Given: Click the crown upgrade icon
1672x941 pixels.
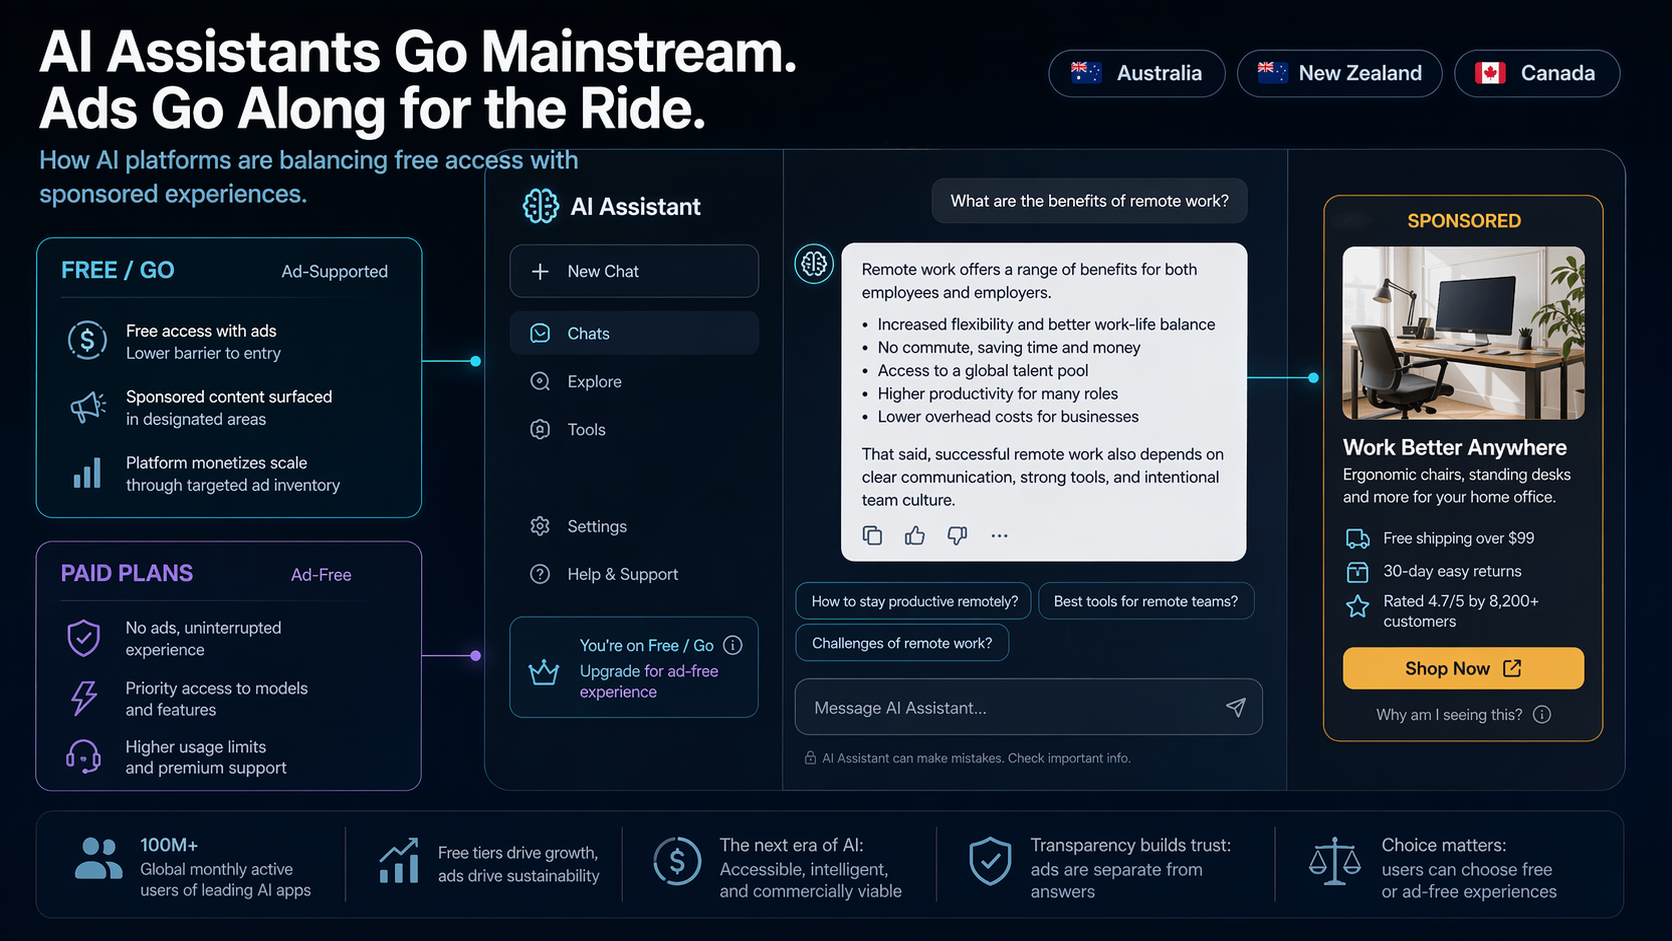Looking at the screenshot, I should pos(544,672).
